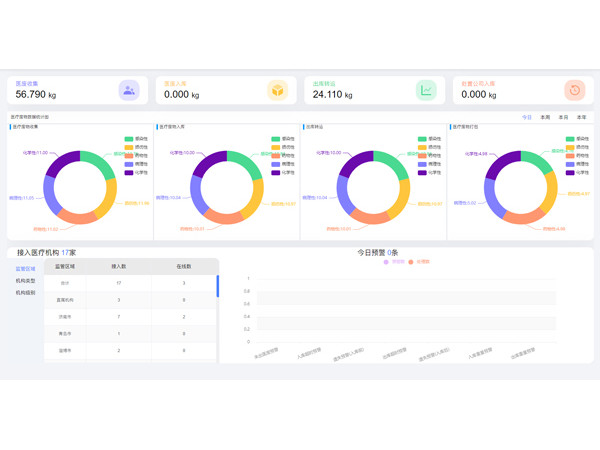Select 本月 time range tab

tap(563, 117)
